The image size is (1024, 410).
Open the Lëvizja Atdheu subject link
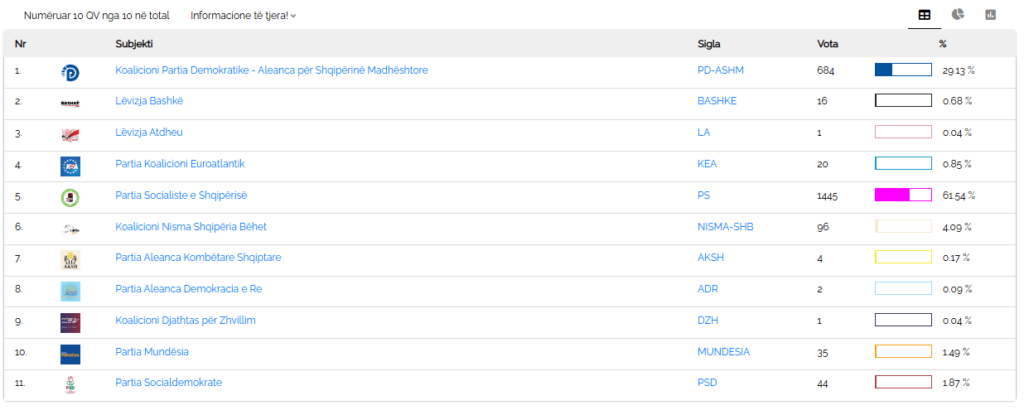(x=149, y=132)
